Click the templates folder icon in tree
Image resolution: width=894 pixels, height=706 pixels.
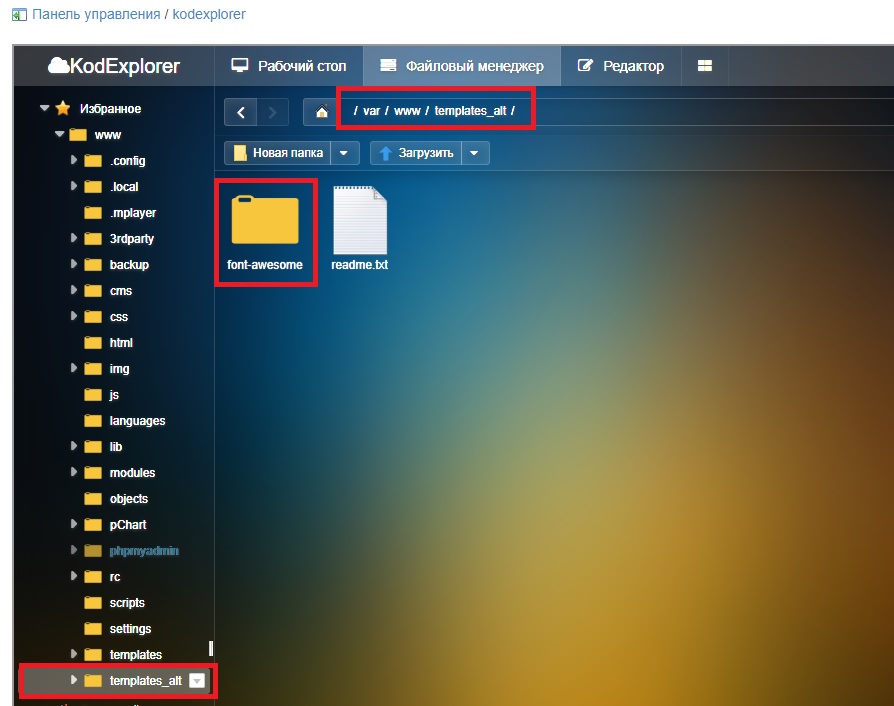93,655
